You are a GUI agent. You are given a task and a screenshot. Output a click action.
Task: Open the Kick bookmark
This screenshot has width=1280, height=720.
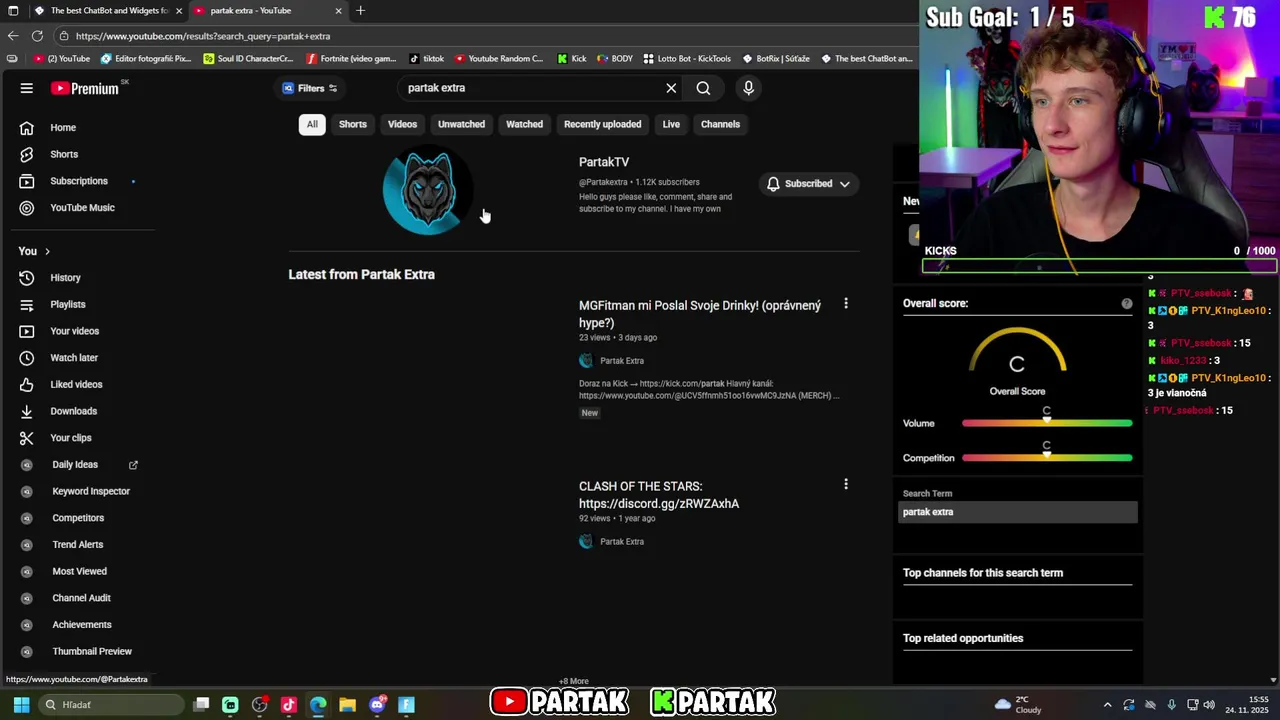pyautogui.click(x=572, y=59)
